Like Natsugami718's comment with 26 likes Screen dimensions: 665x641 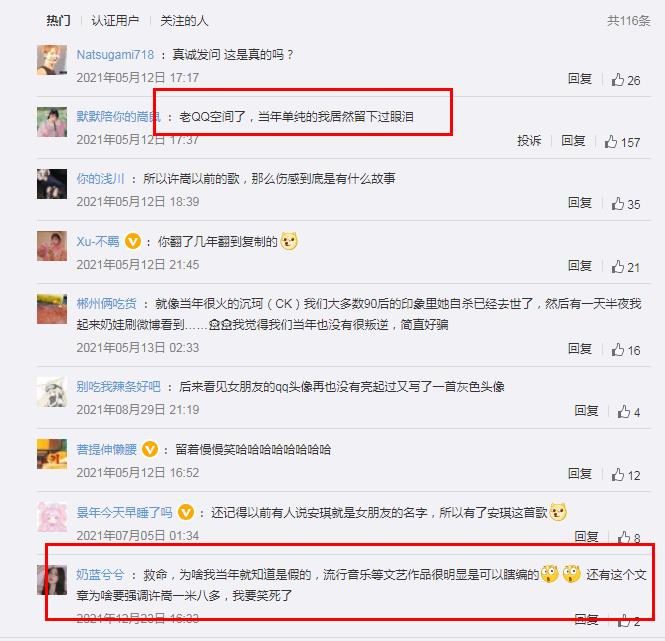(618, 80)
